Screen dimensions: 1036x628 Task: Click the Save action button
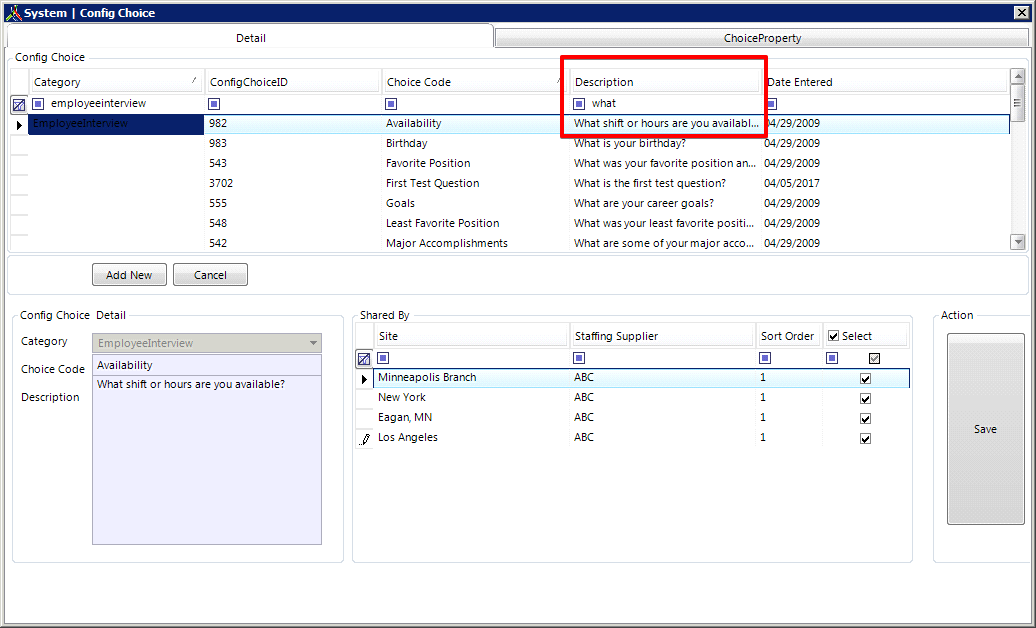coord(985,429)
